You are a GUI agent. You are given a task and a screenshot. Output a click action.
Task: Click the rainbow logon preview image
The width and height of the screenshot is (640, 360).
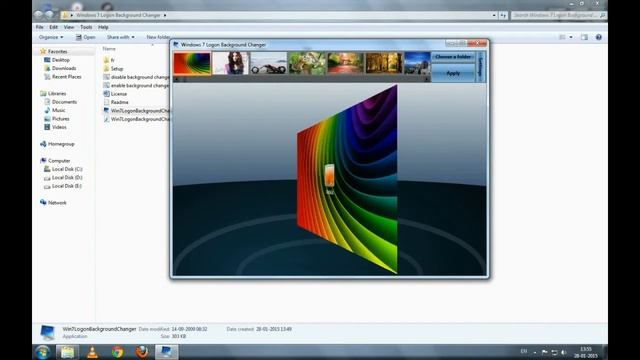point(347,179)
